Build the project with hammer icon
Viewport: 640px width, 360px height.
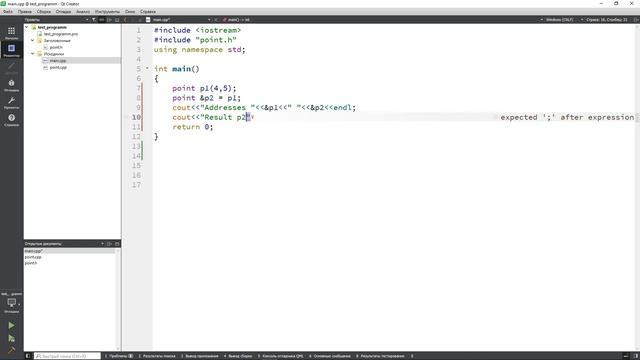coord(11,350)
